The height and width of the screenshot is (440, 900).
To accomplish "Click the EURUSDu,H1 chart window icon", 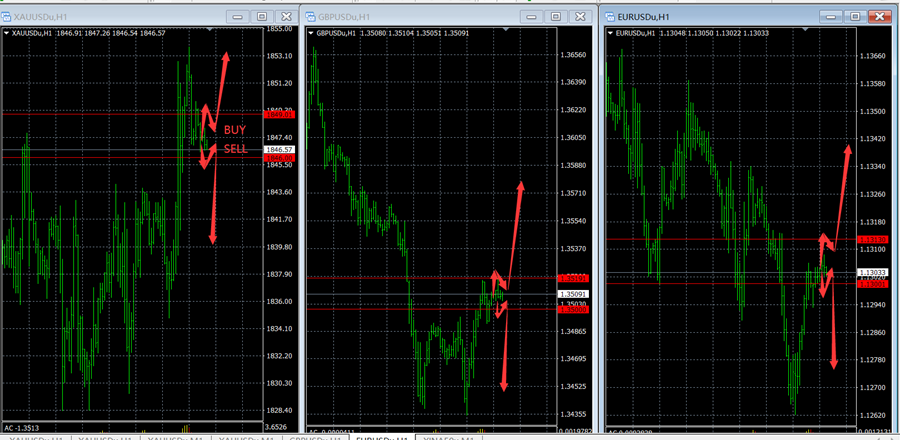I will pyautogui.click(x=610, y=17).
